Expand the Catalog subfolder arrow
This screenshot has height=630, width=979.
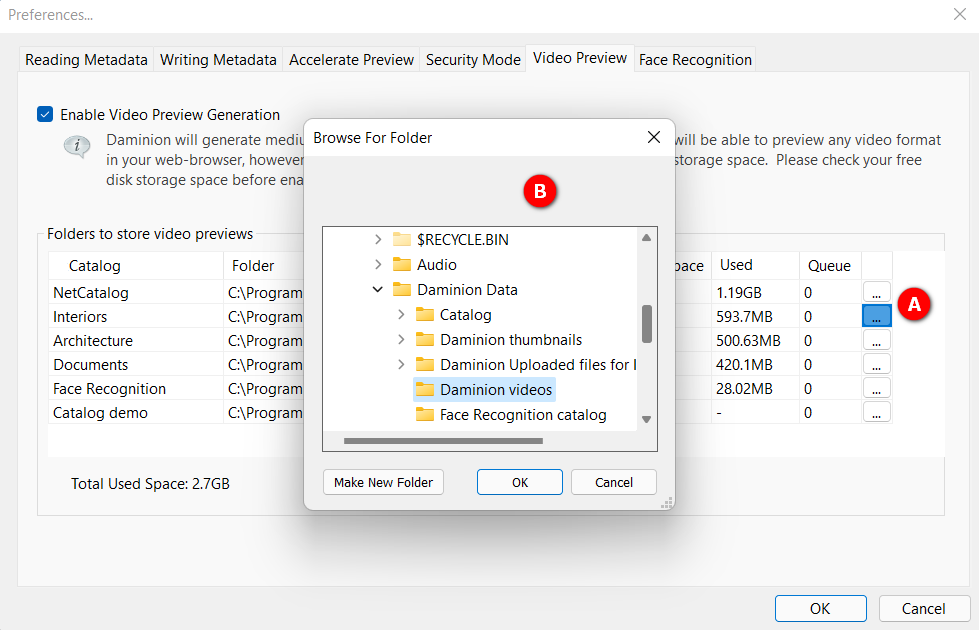(x=401, y=315)
